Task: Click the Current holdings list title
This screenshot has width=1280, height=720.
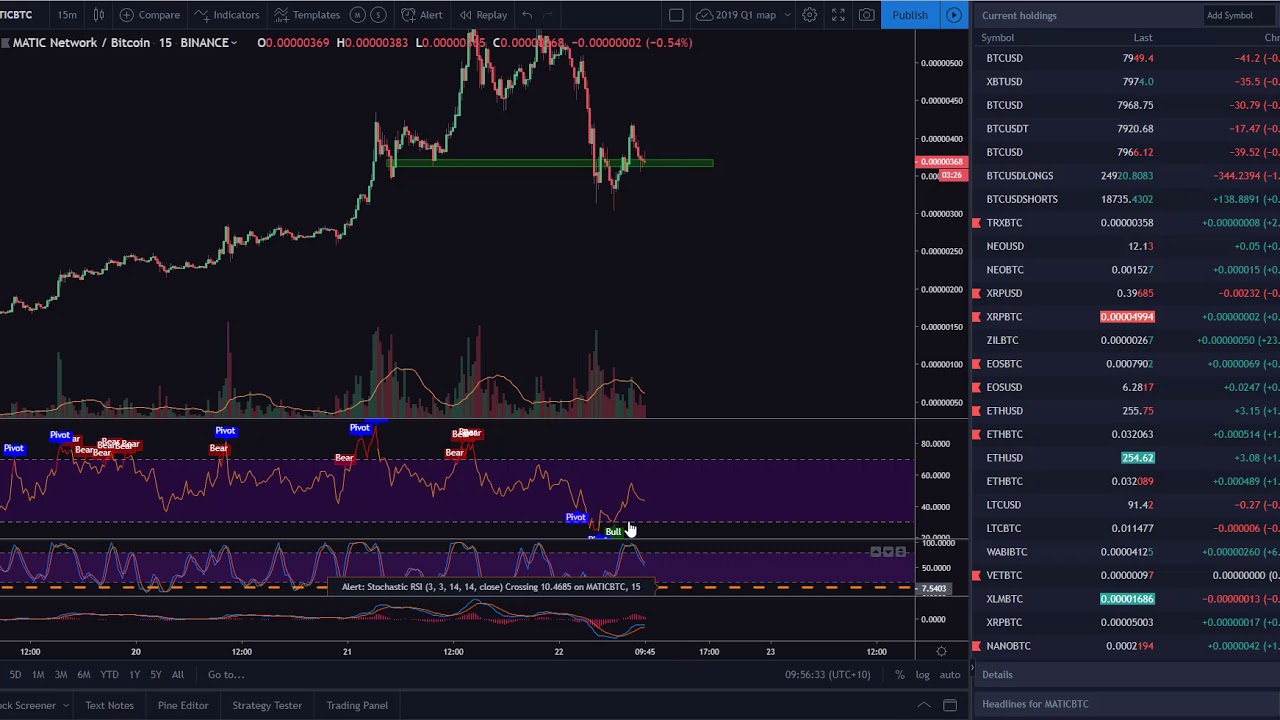Action: (1019, 16)
